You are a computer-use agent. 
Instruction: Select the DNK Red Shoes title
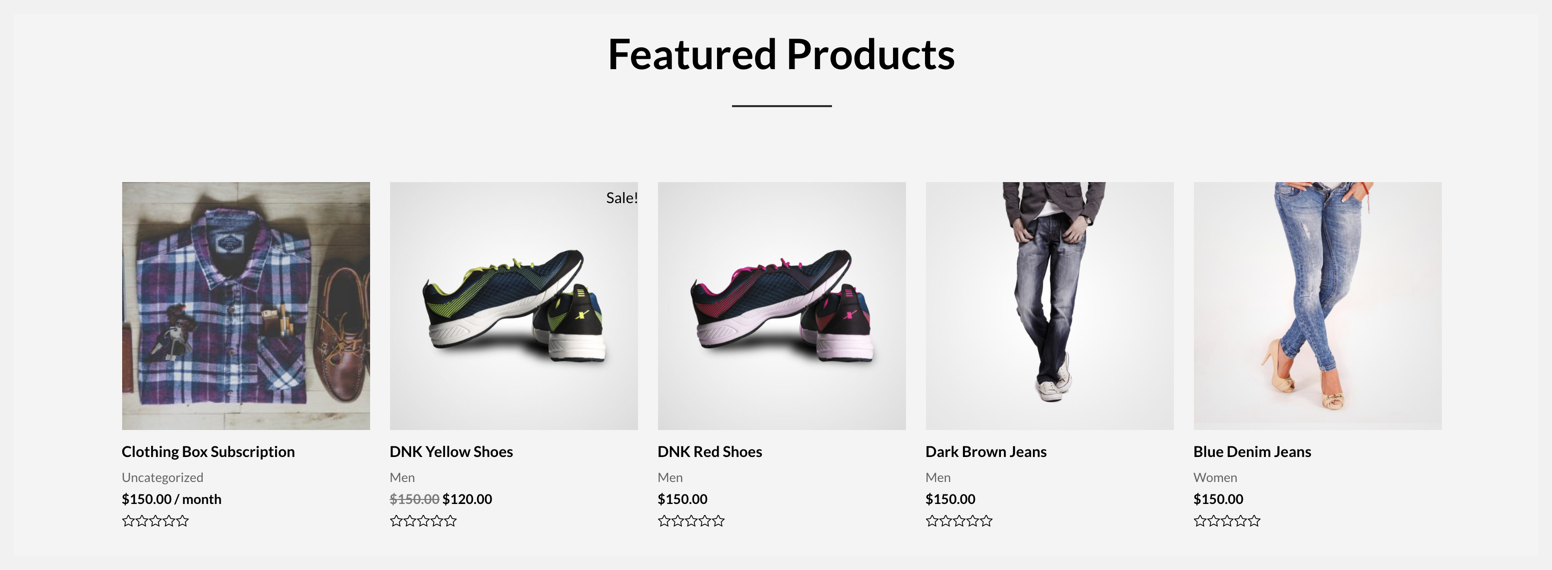coord(710,452)
